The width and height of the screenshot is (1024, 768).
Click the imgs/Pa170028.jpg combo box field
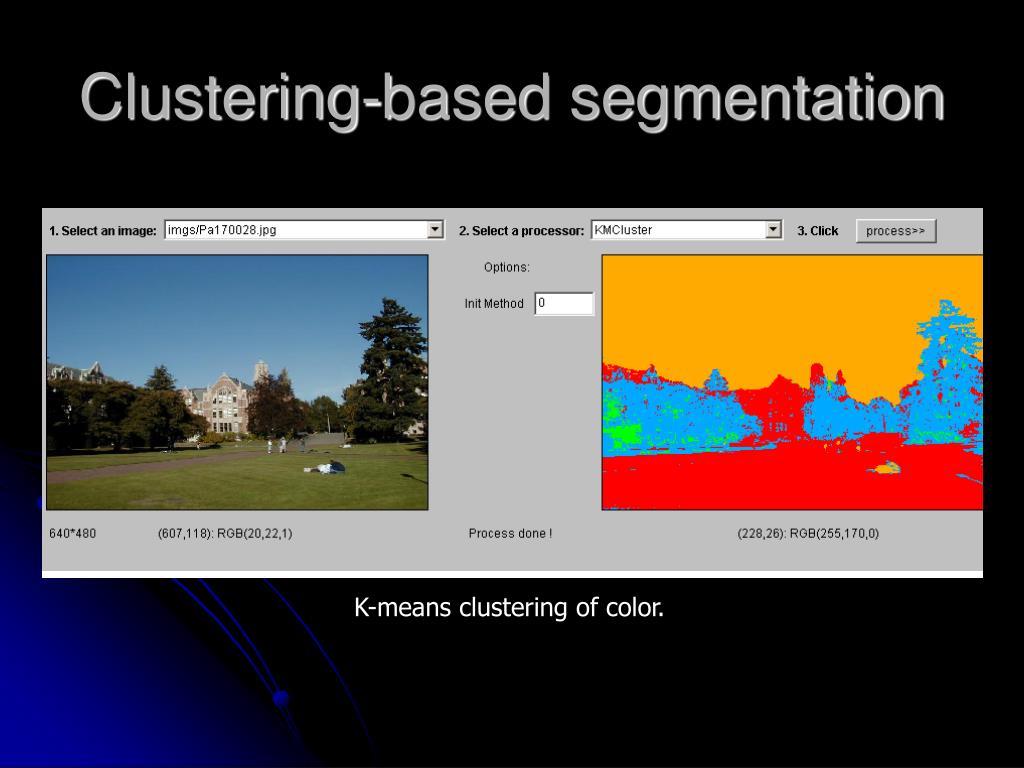(295, 230)
